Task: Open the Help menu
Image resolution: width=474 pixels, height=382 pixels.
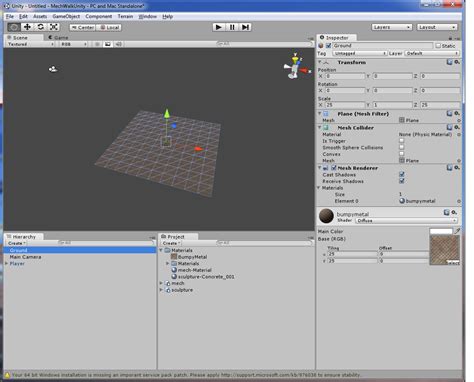Action: click(167, 16)
